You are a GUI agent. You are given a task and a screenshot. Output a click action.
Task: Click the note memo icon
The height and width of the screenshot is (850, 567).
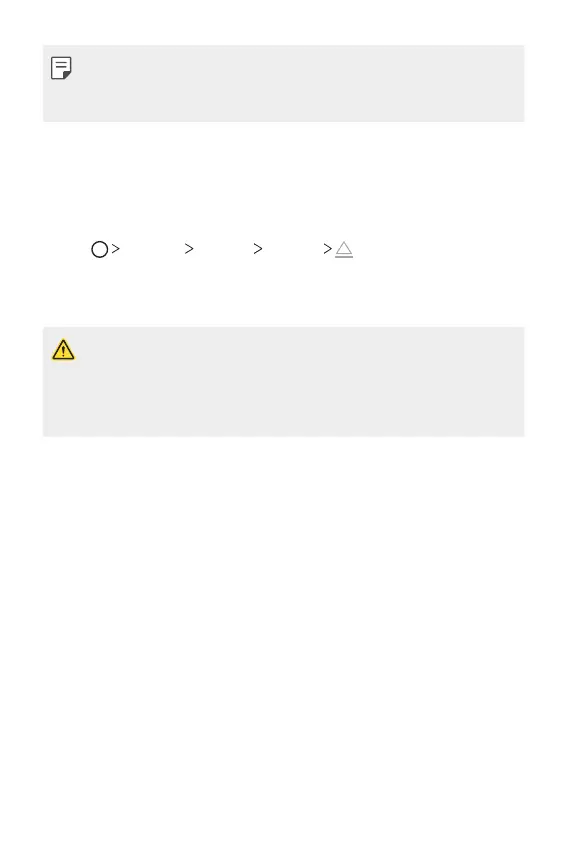[61, 68]
